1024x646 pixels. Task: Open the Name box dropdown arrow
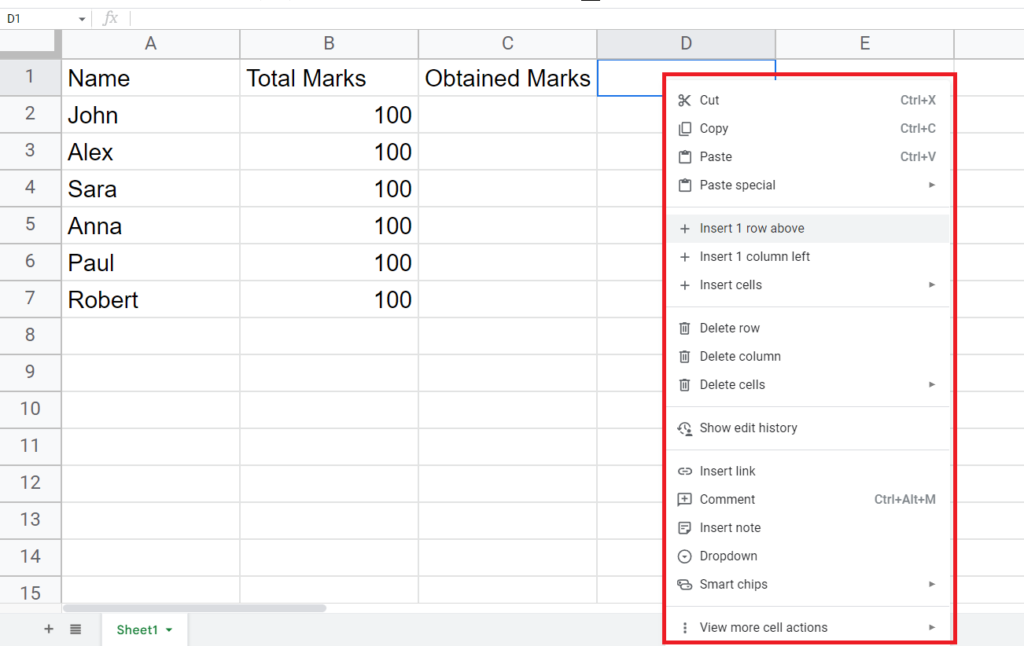82,19
